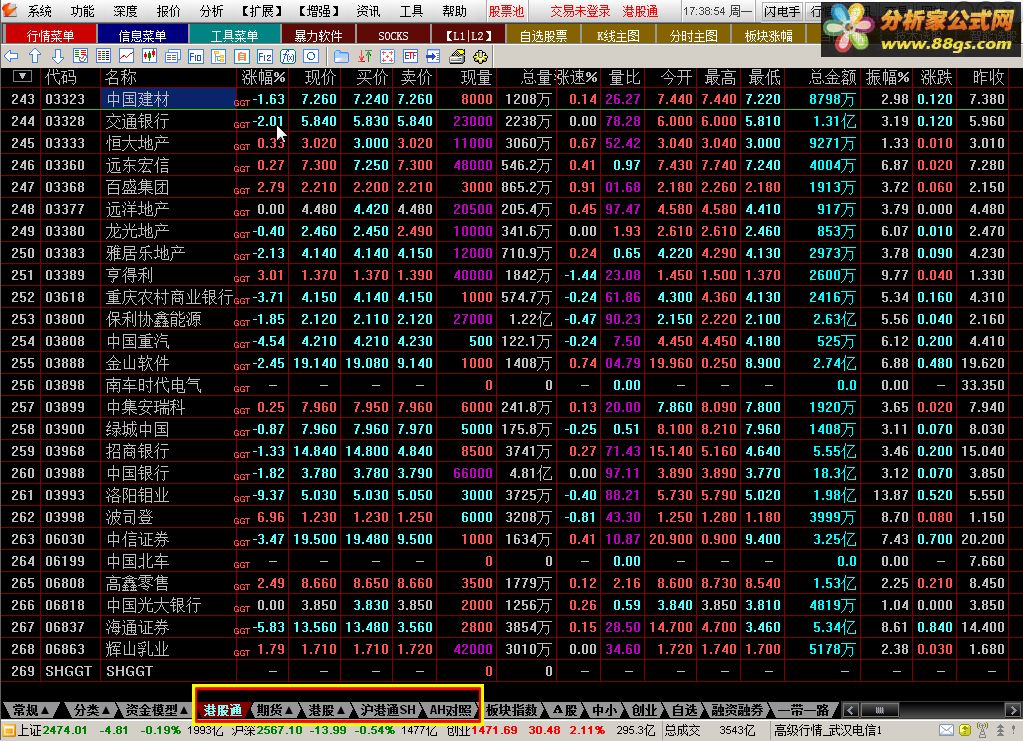Screen dimensions: 1023x742
Task: Click the red dotted selection icon
Action: 388,56
